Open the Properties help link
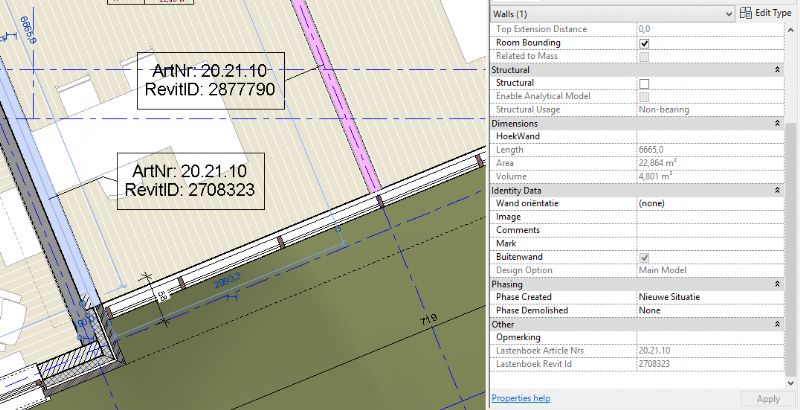 (521, 398)
